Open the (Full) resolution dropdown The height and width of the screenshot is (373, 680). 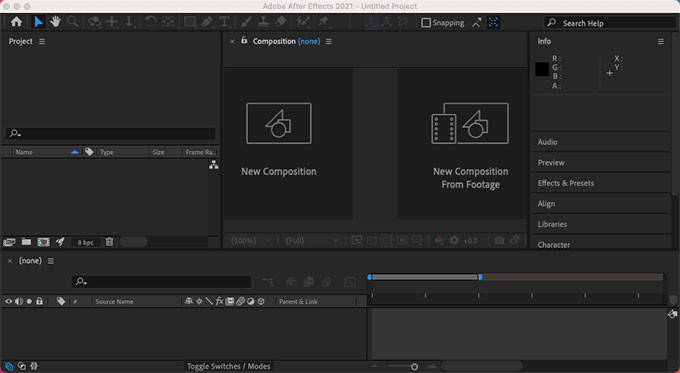pyautogui.click(x=311, y=240)
